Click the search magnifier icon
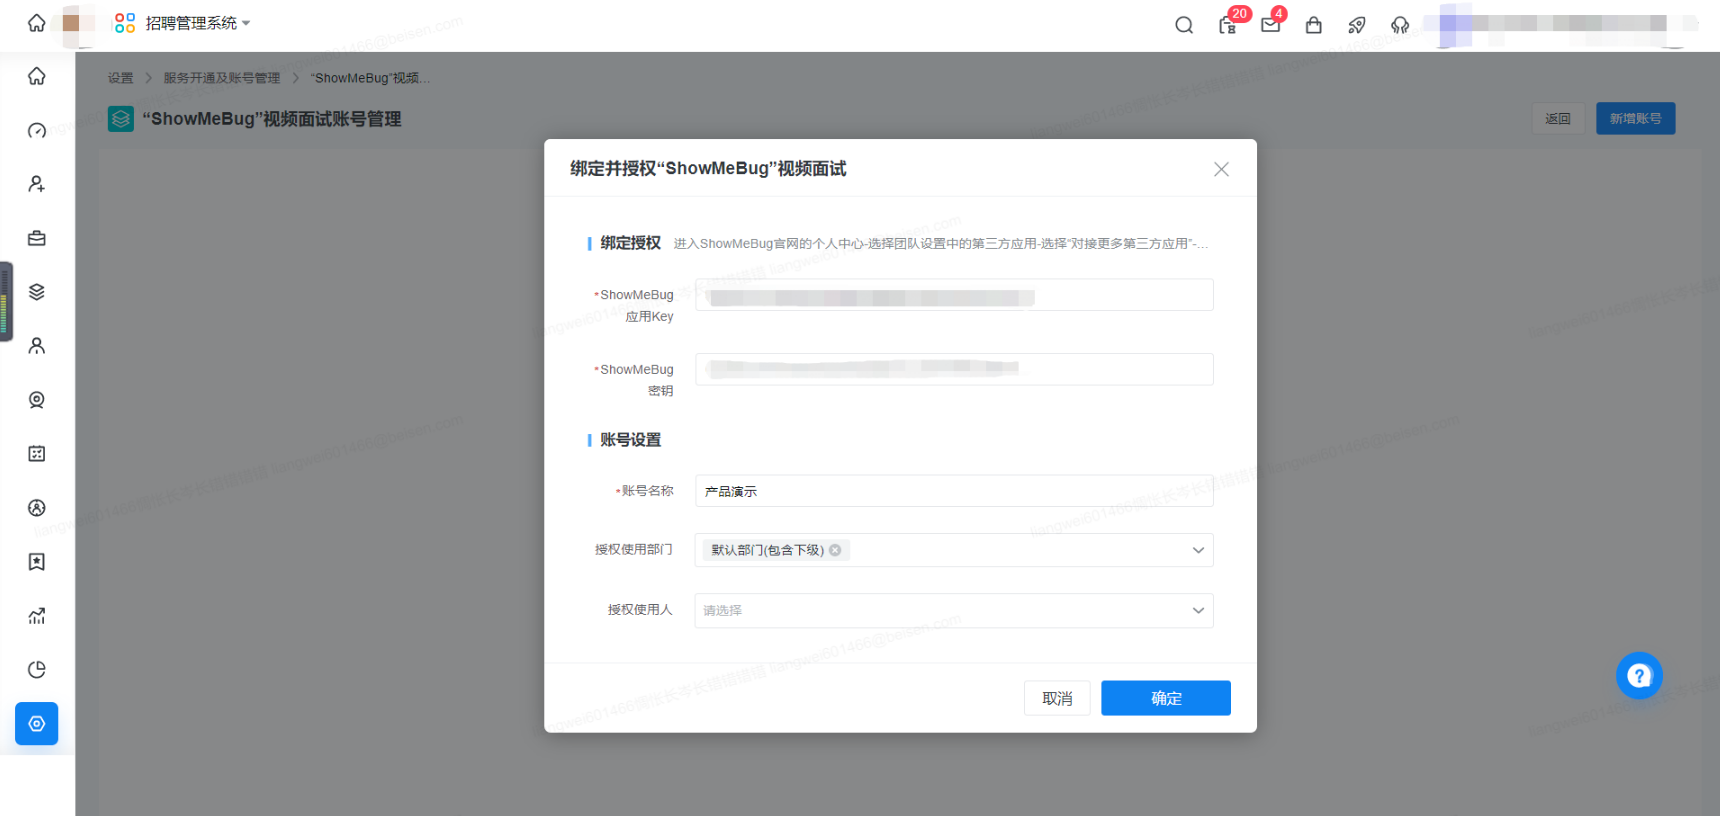The height and width of the screenshot is (816, 1720). tap(1184, 25)
